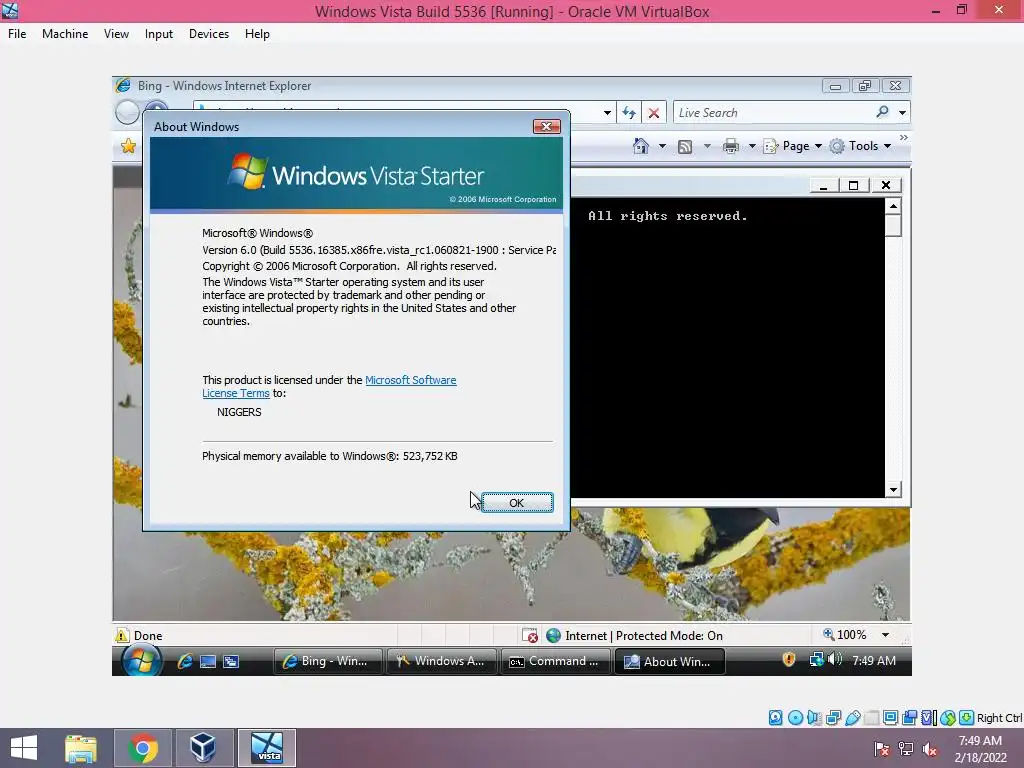Click VirtualBox hard disk activity indicator

pyautogui.click(x=775, y=718)
